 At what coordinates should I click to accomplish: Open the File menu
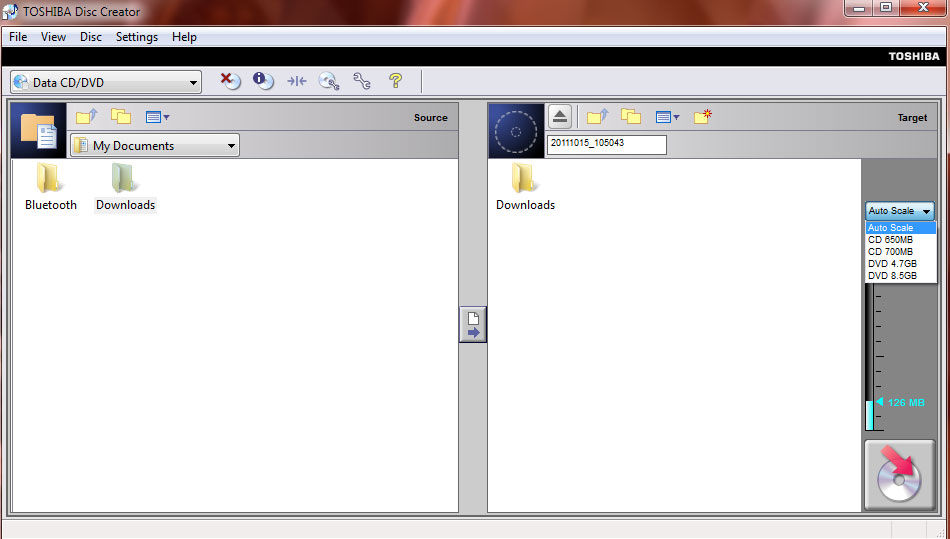(18, 37)
